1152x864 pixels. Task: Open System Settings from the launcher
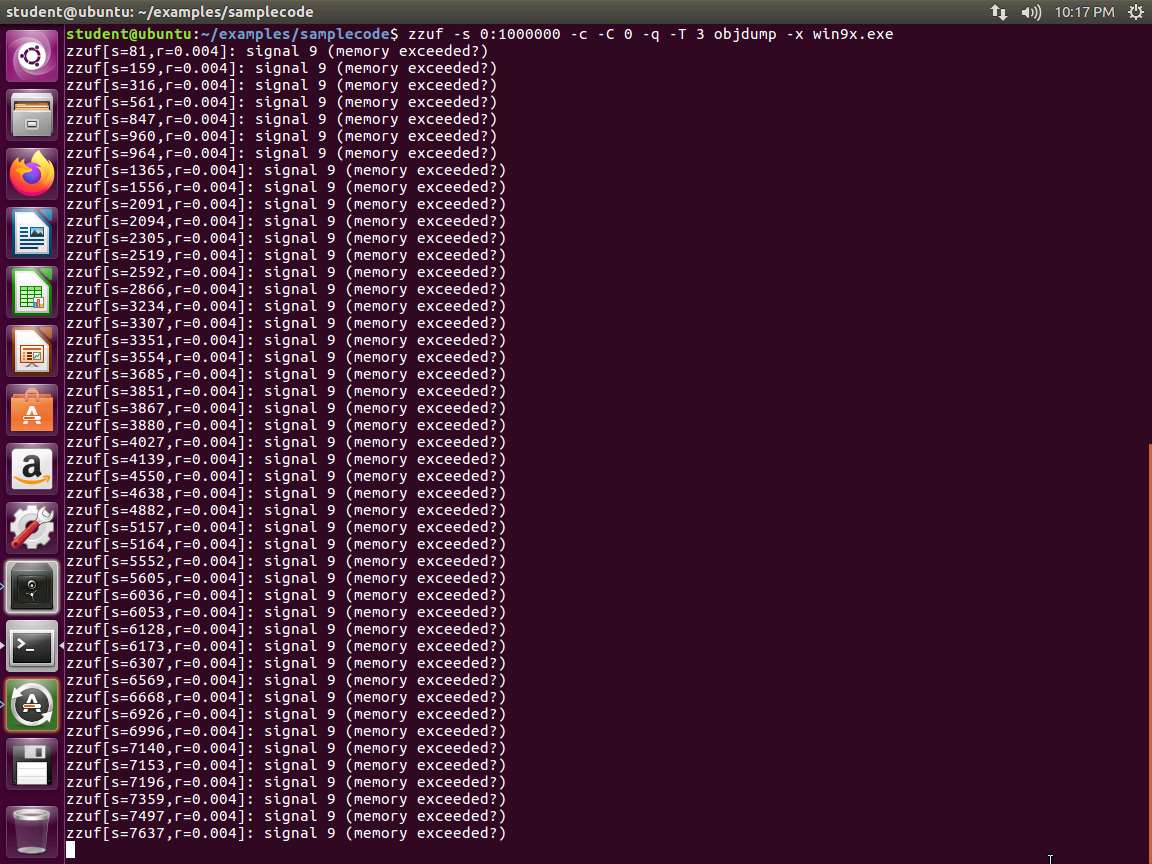click(x=33, y=528)
